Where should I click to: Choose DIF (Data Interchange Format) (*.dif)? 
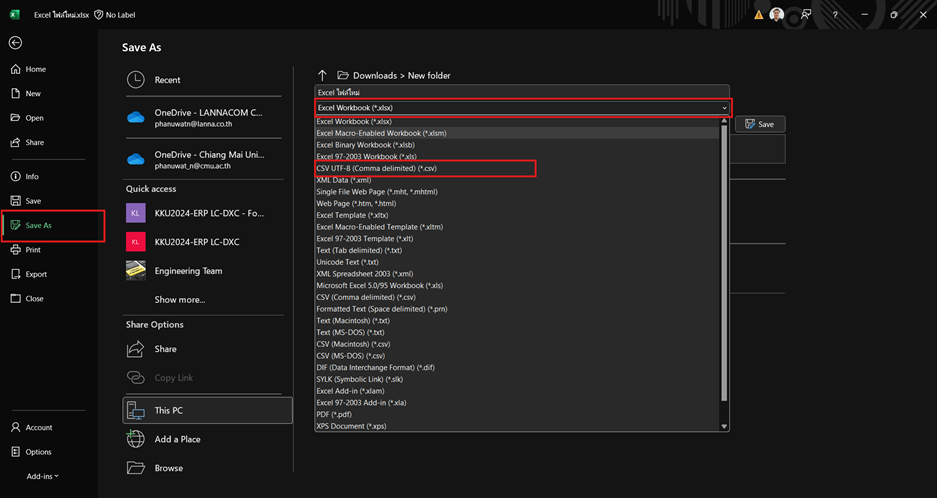(518, 368)
